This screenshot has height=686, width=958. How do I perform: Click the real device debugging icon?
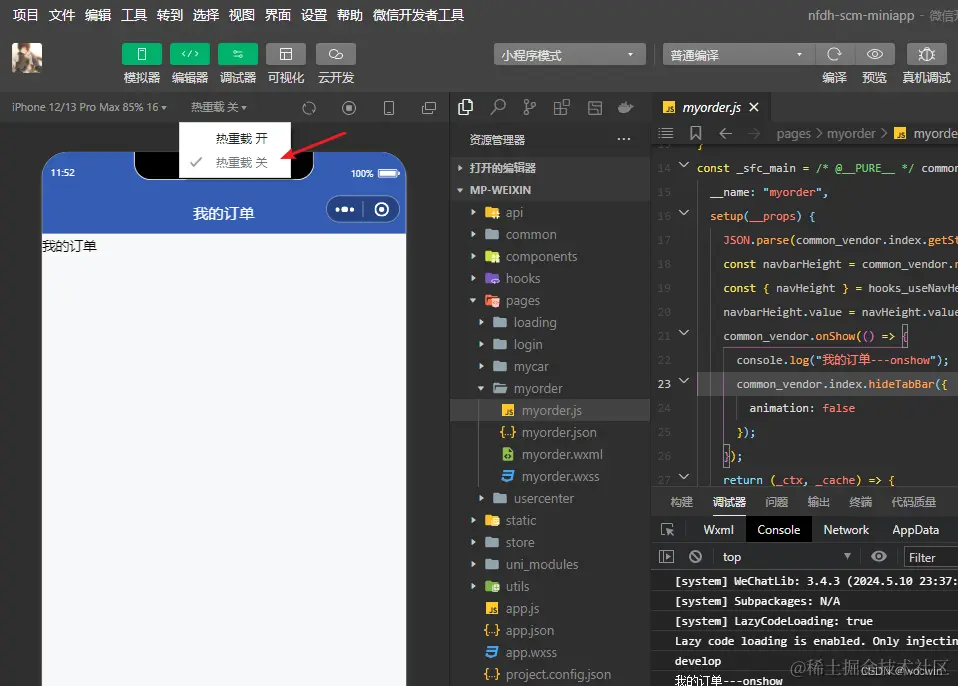coord(926,54)
